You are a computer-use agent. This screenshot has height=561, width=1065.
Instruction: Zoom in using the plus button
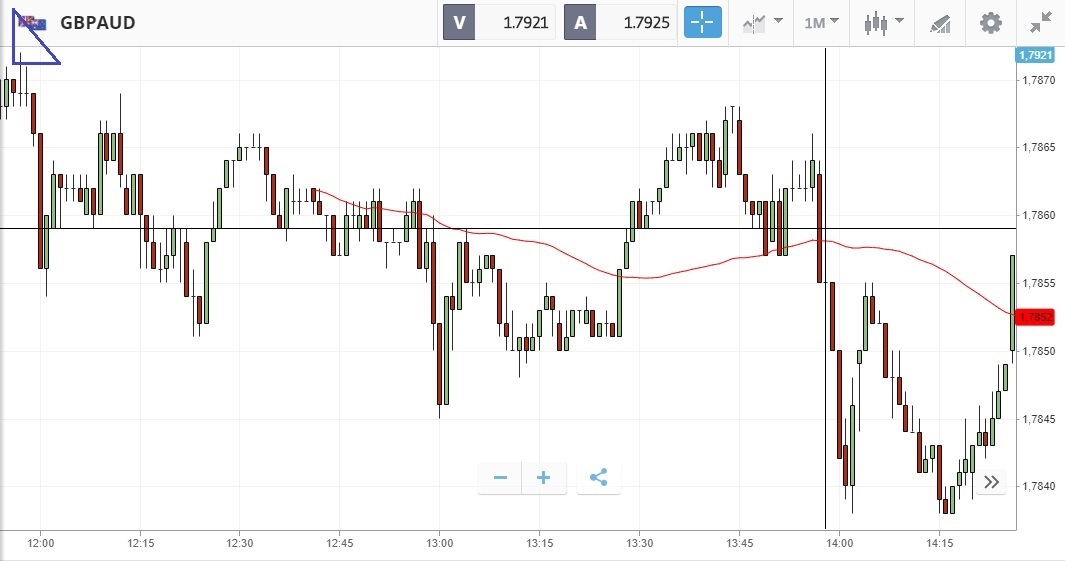coord(544,478)
